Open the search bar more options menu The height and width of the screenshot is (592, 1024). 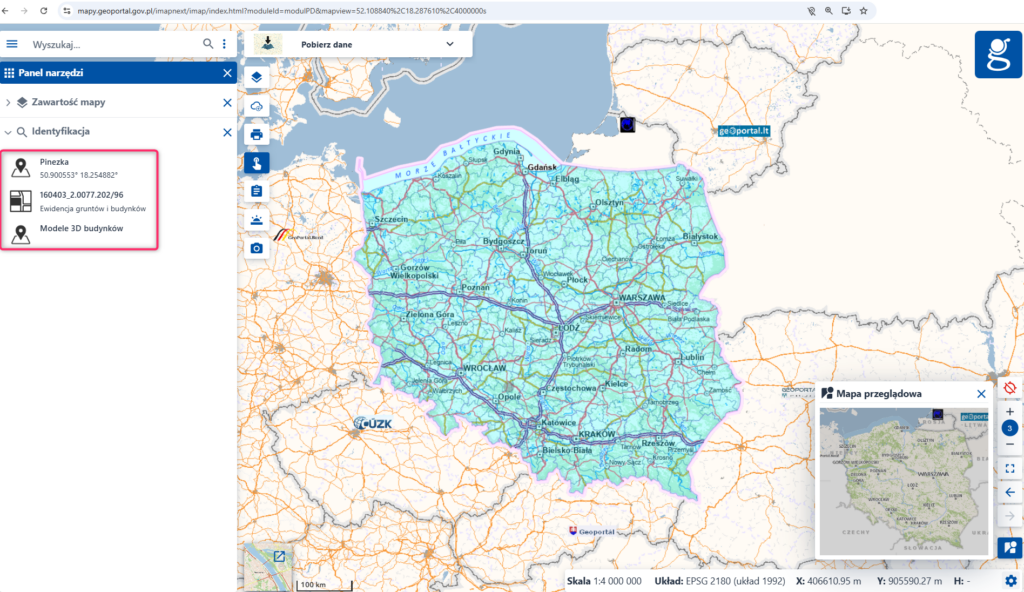point(224,44)
